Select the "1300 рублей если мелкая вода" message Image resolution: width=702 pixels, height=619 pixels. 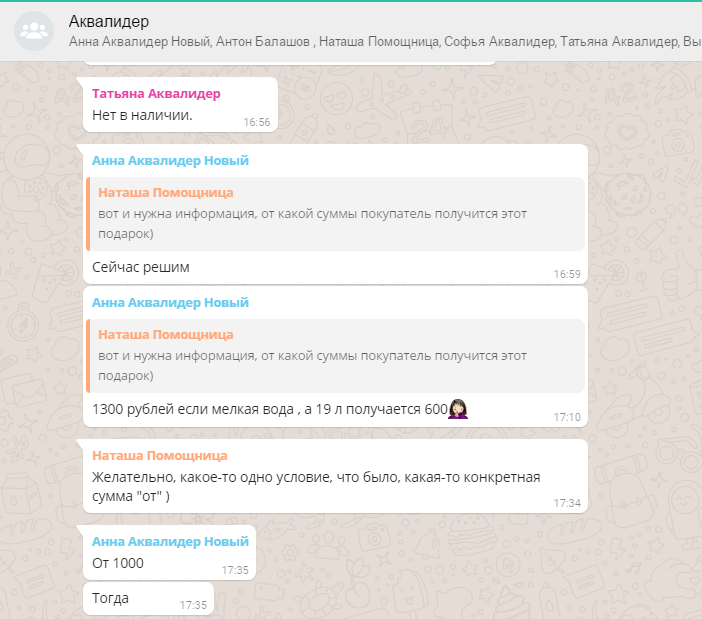coord(270,409)
